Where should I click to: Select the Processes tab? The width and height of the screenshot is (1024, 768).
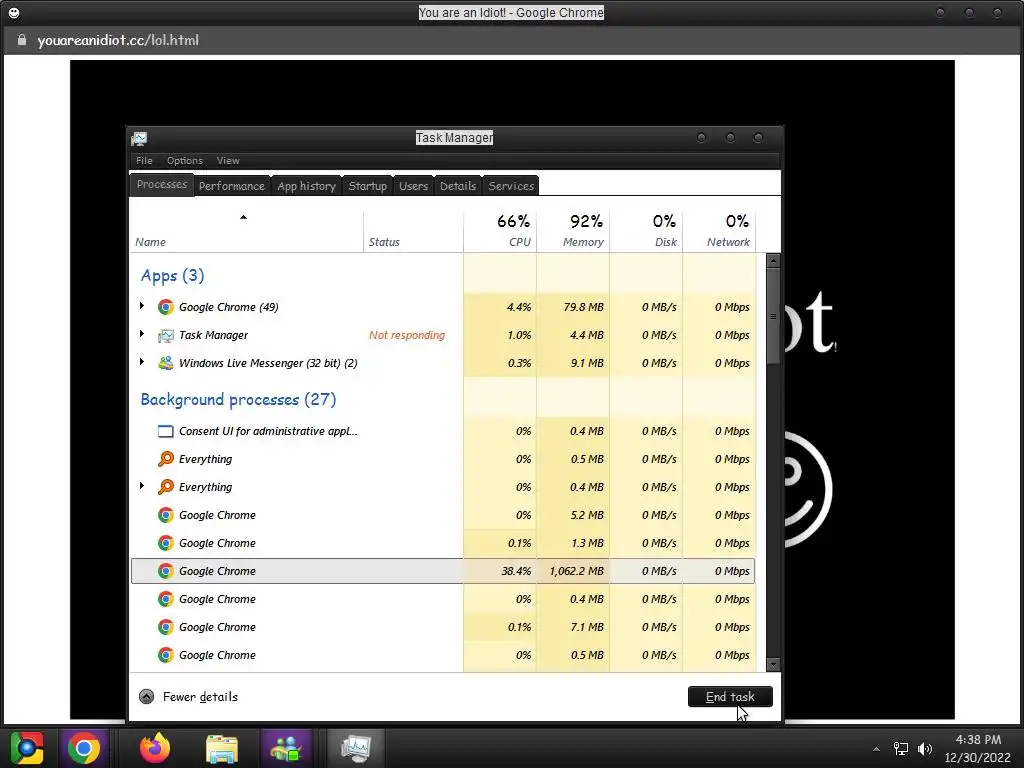click(162, 185)
